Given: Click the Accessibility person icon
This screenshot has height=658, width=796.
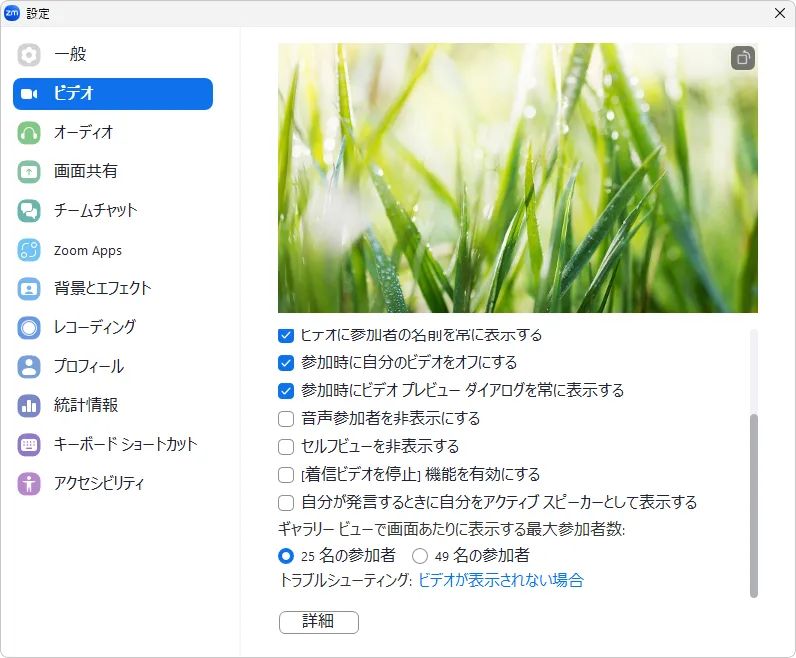Looking at the screenshot, I should 29,484.
